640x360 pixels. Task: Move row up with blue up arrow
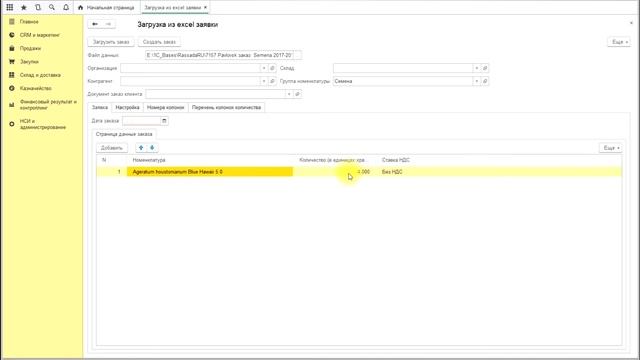tap(141, 148)
